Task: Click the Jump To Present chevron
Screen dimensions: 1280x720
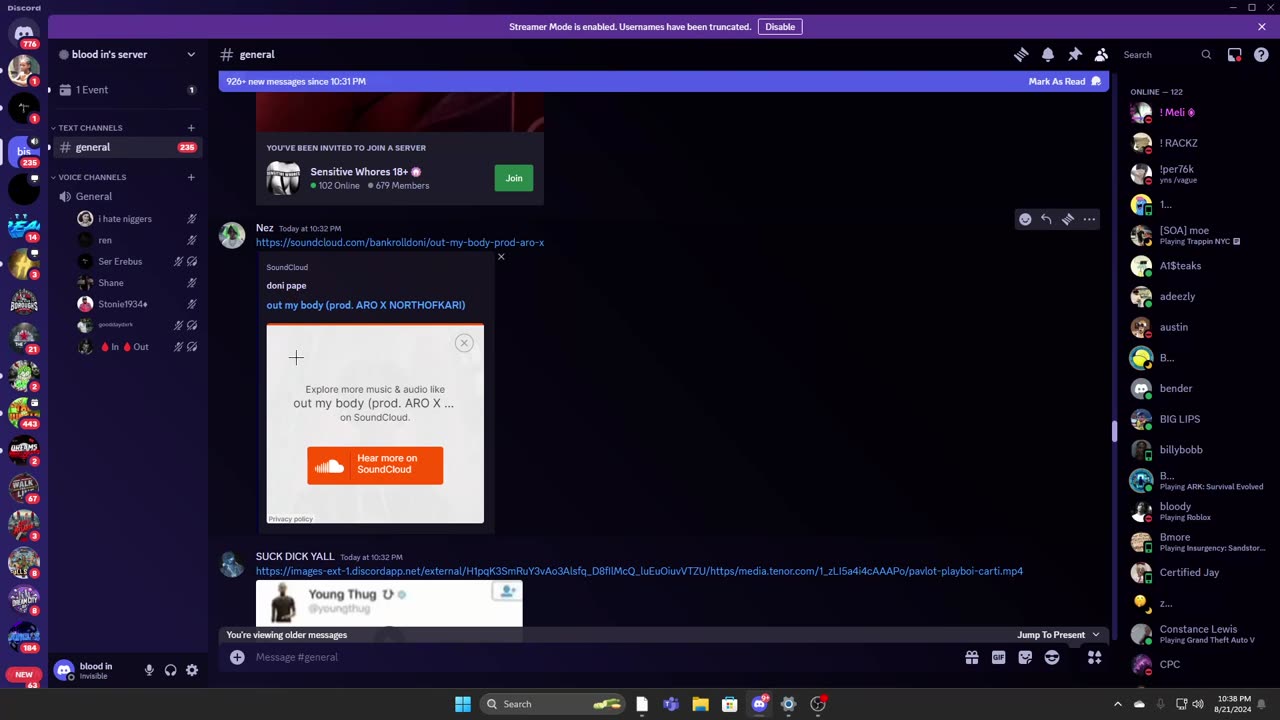Action: pyautogui.click(x=1096, y=635)
